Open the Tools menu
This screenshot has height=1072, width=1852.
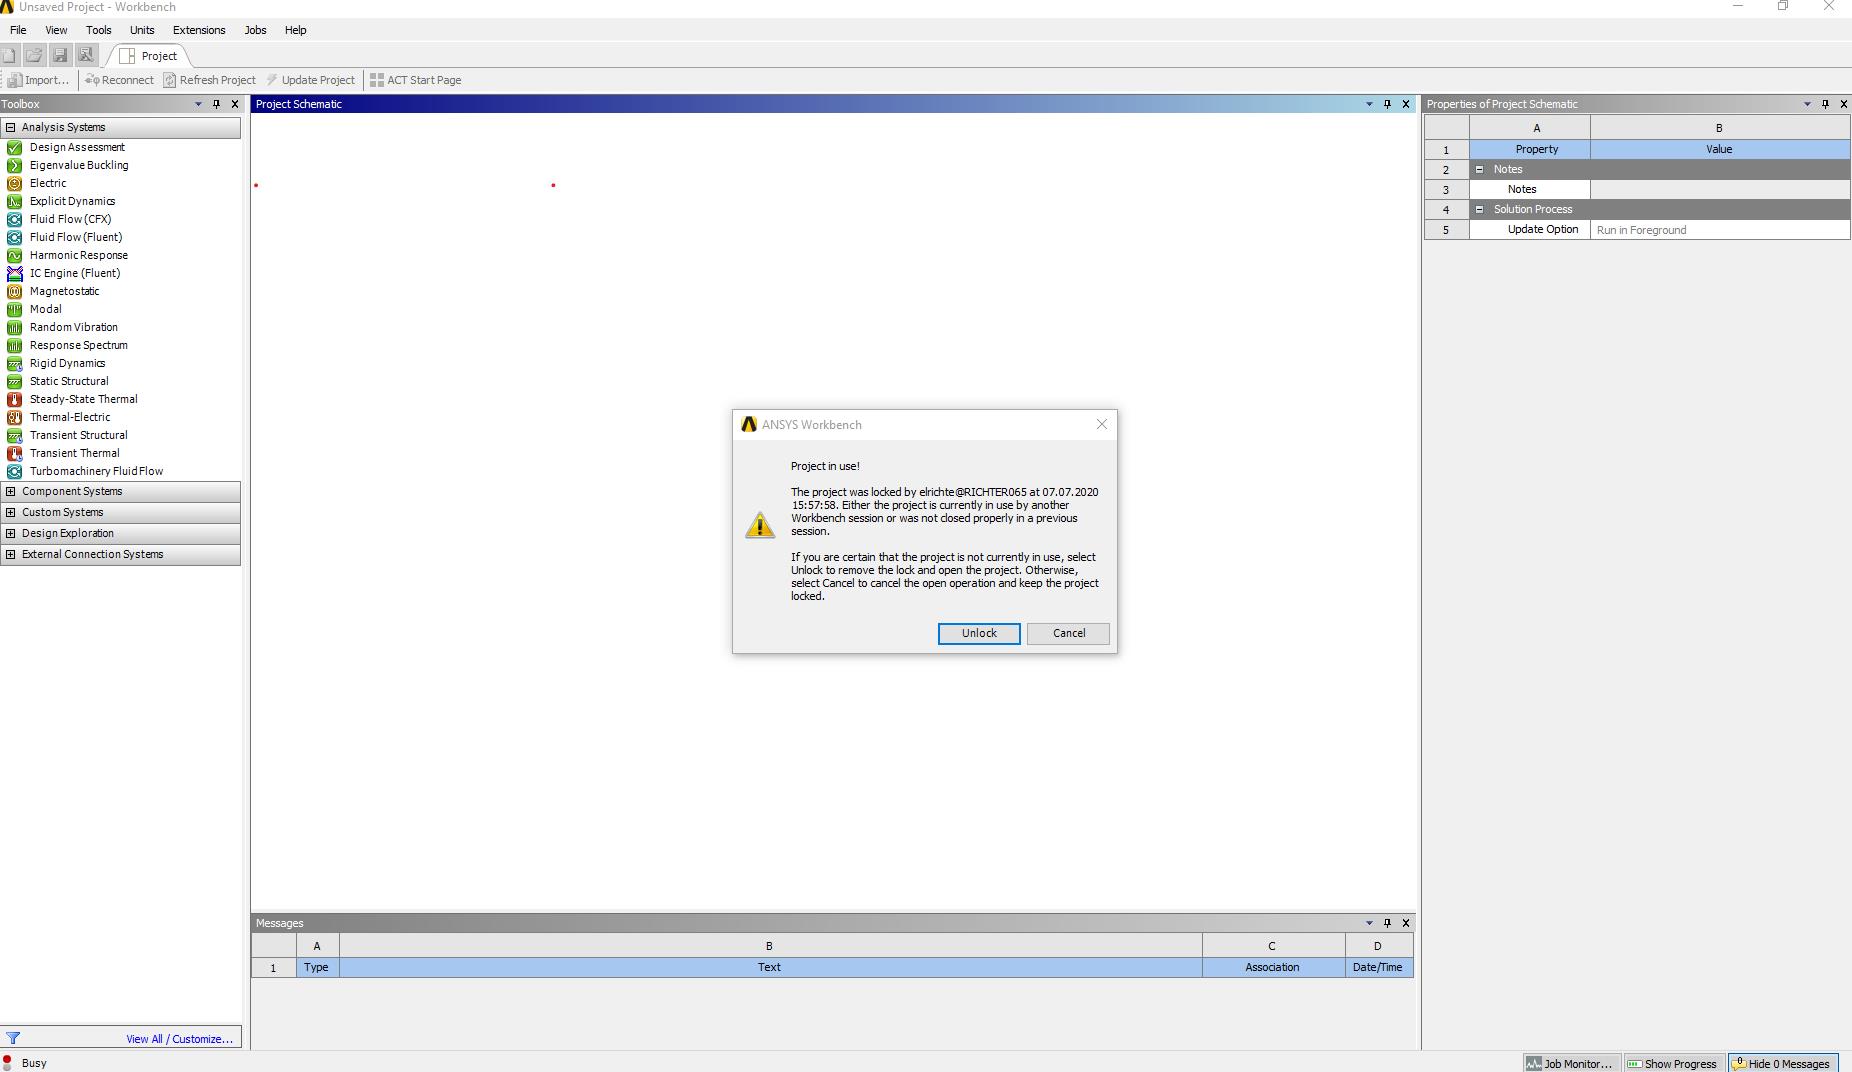(x=98, y=30)
